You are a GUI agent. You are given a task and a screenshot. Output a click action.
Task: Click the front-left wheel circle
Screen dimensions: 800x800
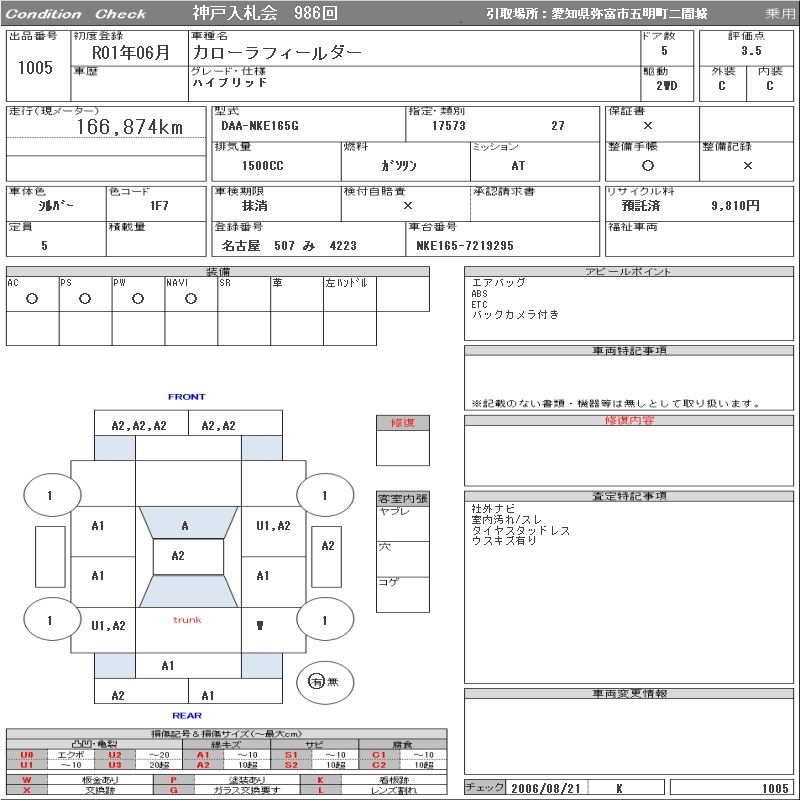pyautogui.click(x=49, y=495)
